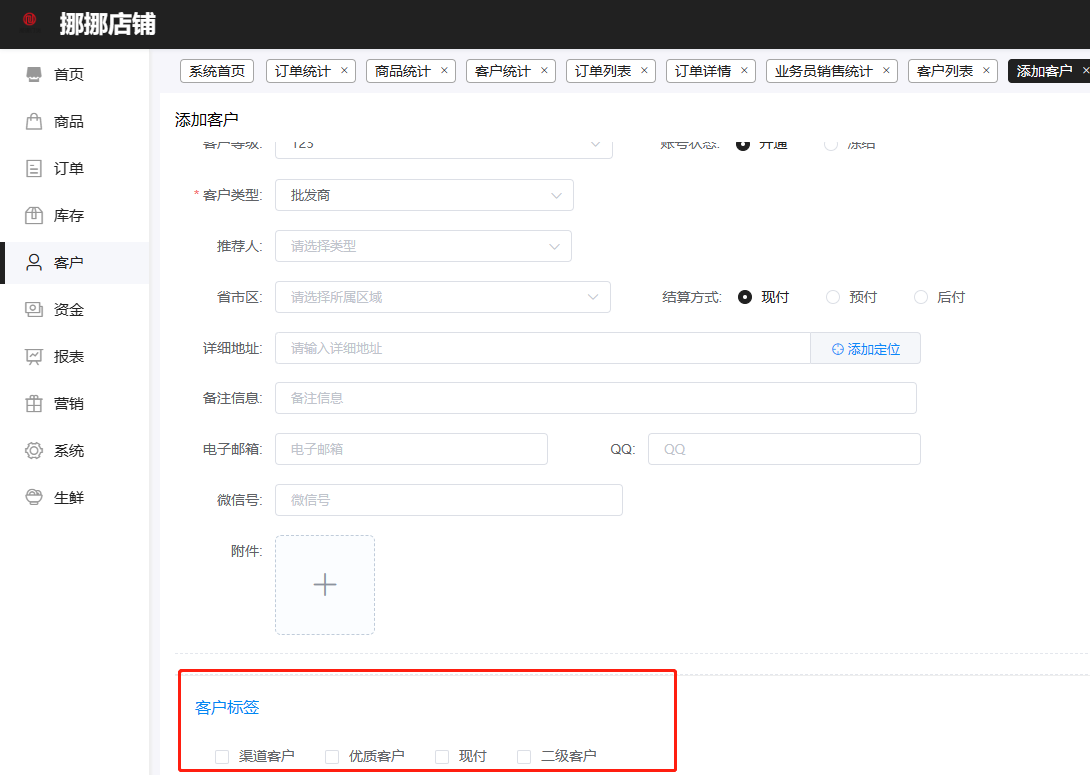Open the 推荐人 selection dropdown
Image resolution: width=1090 pixels, height=775 pixels.
(x=423, y=246)
